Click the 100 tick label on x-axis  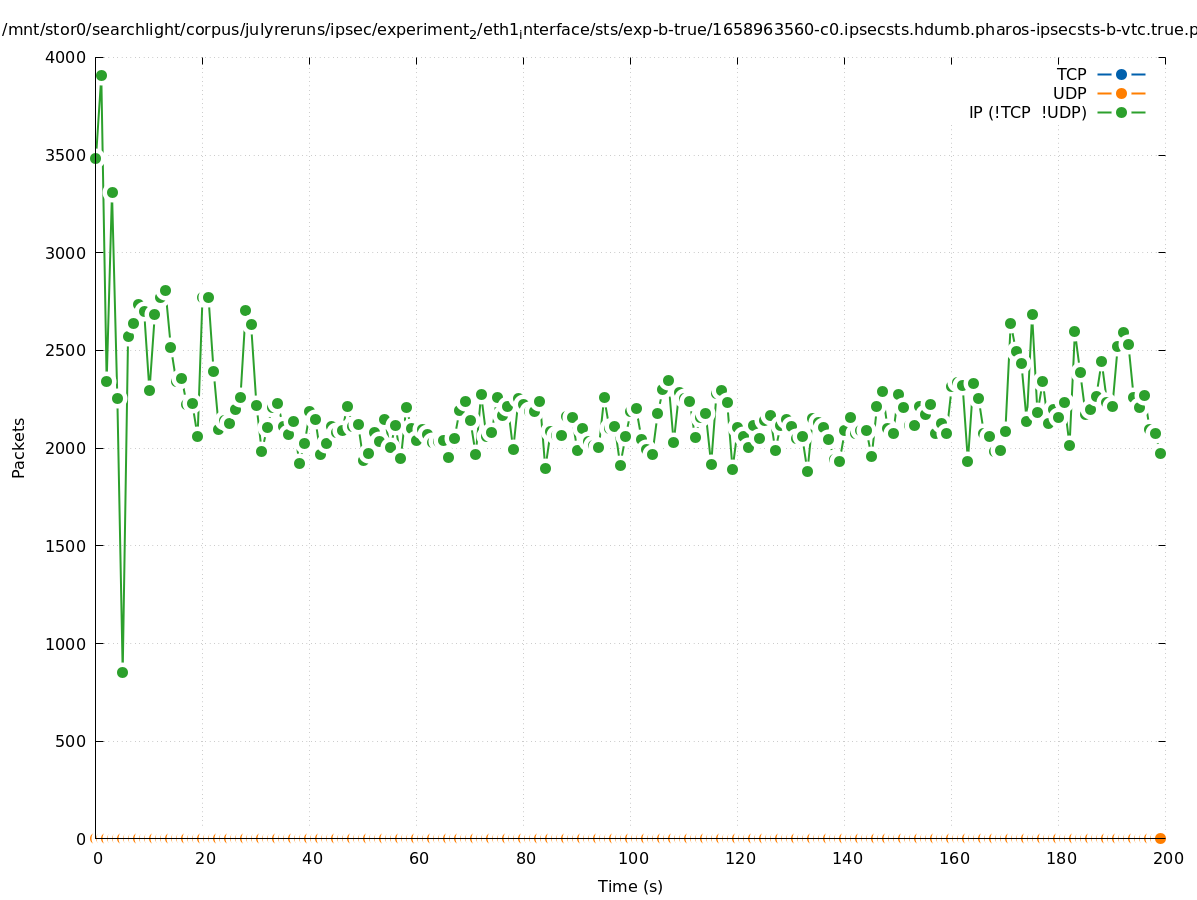tap(632, 858)
